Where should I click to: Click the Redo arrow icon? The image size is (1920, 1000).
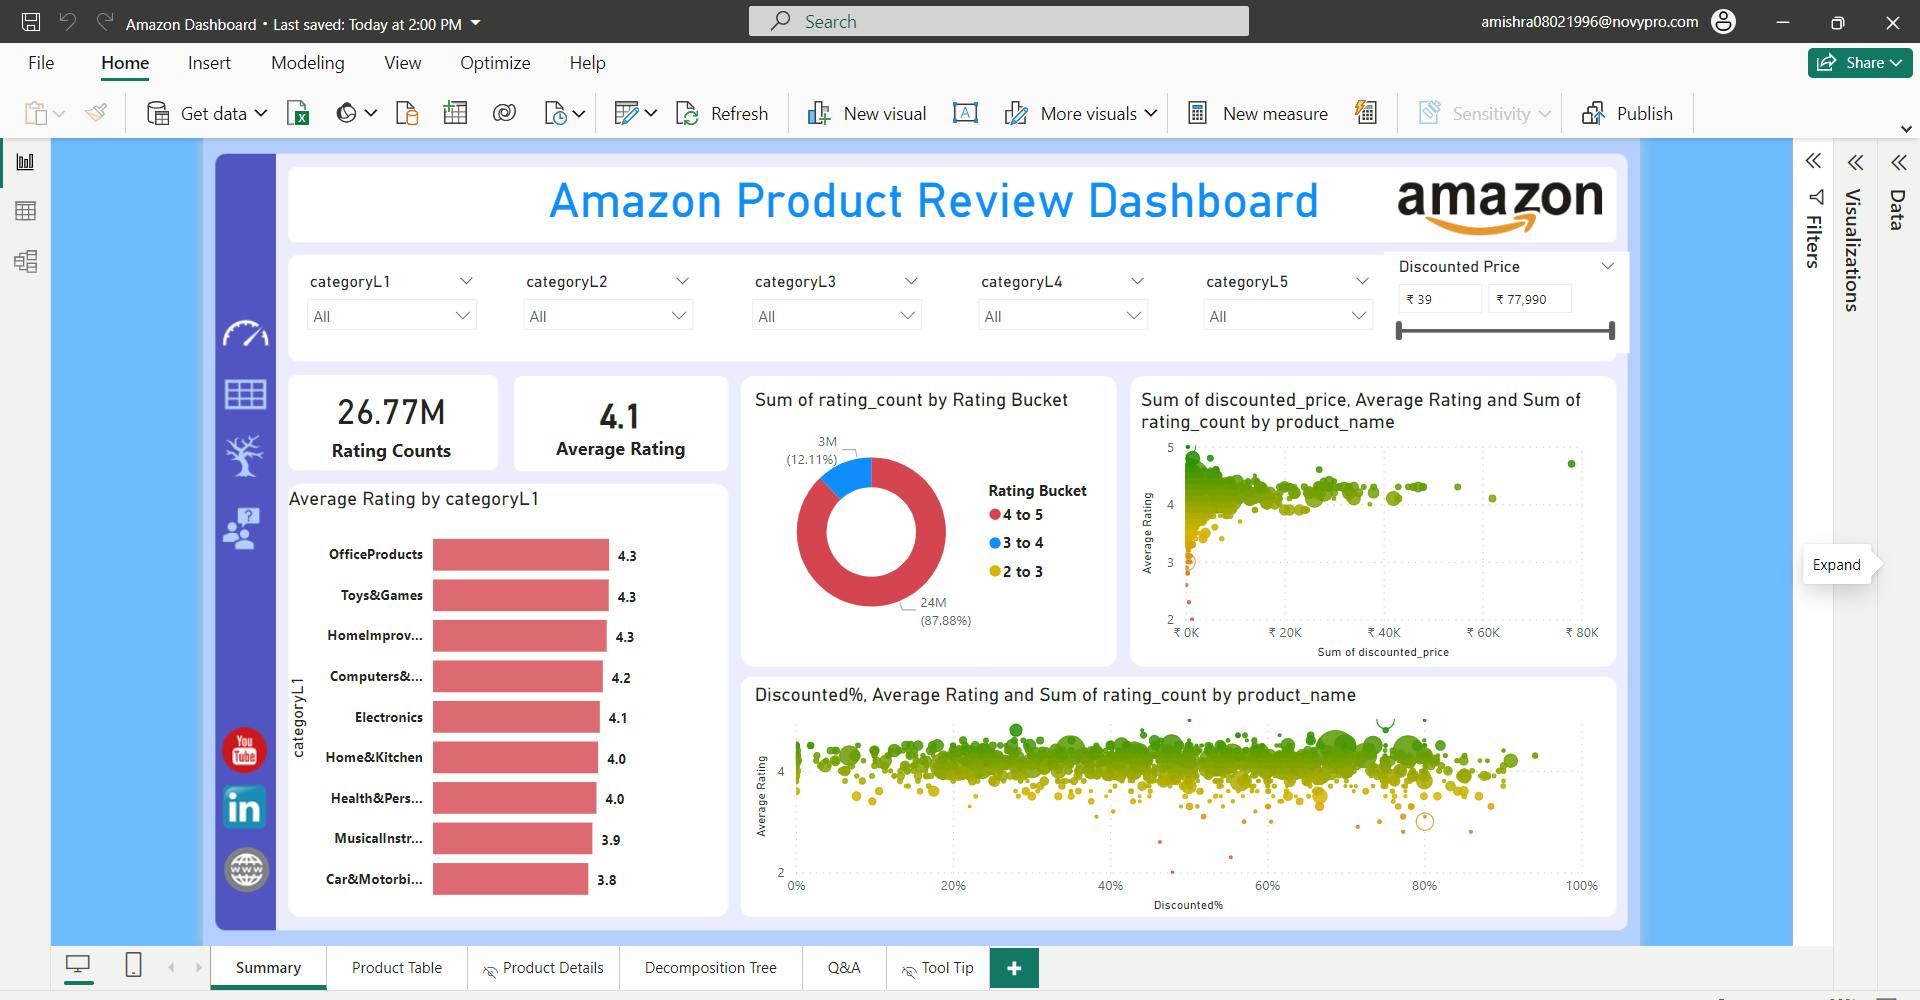(105, 21)
